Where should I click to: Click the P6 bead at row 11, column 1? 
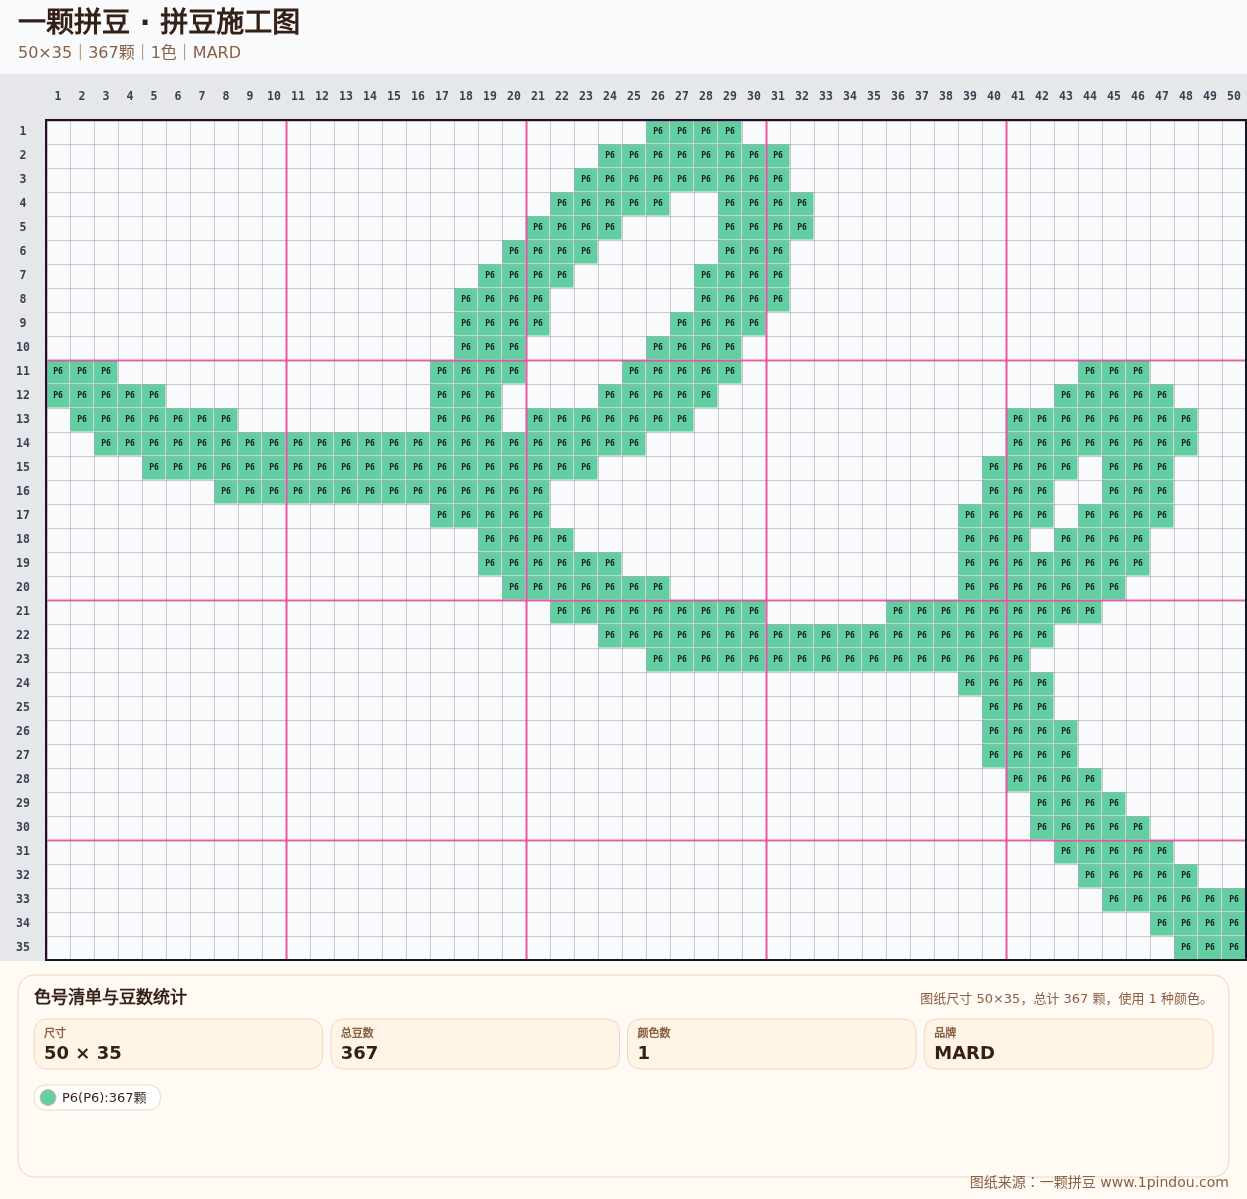coord(58,371)
